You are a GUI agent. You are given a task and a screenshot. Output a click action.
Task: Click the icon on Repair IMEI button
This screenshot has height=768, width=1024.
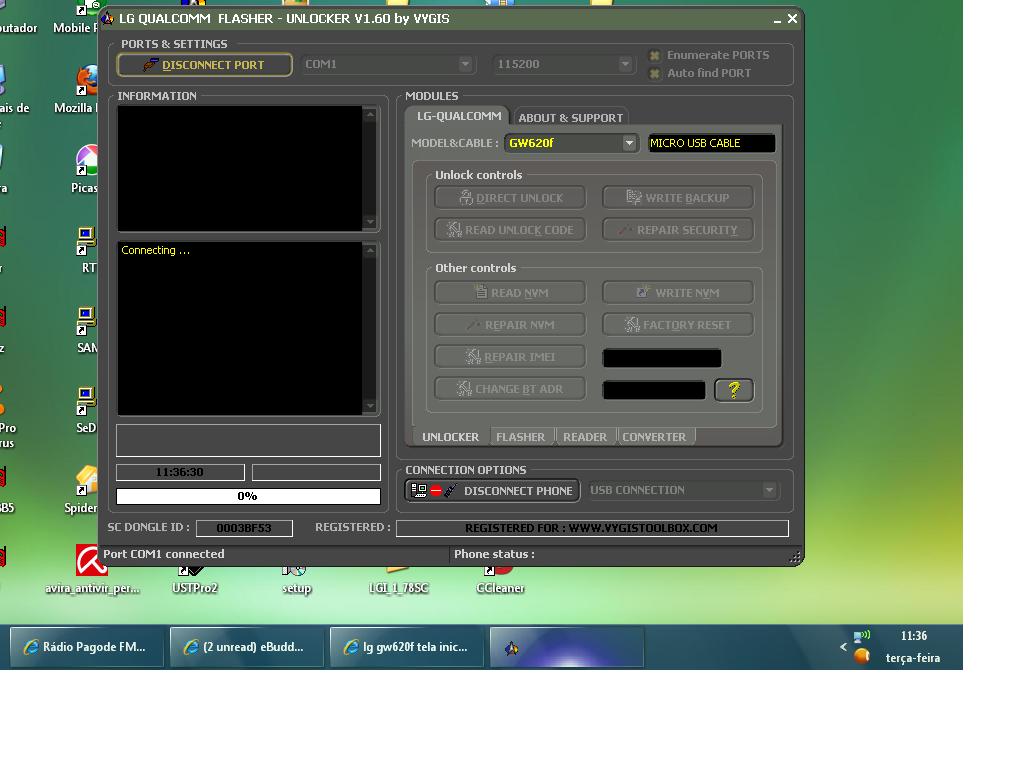[473, 356]
